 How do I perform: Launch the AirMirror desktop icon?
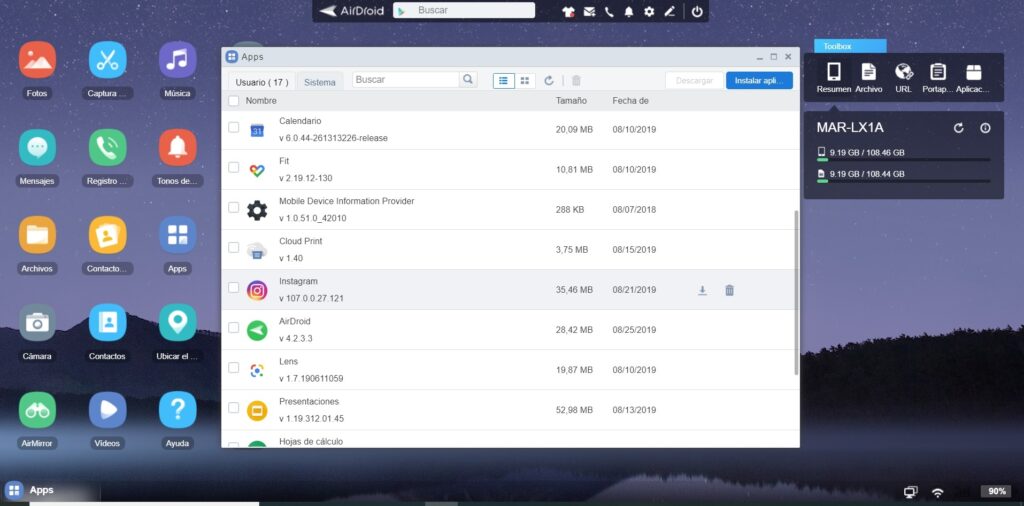pos(37,410)
